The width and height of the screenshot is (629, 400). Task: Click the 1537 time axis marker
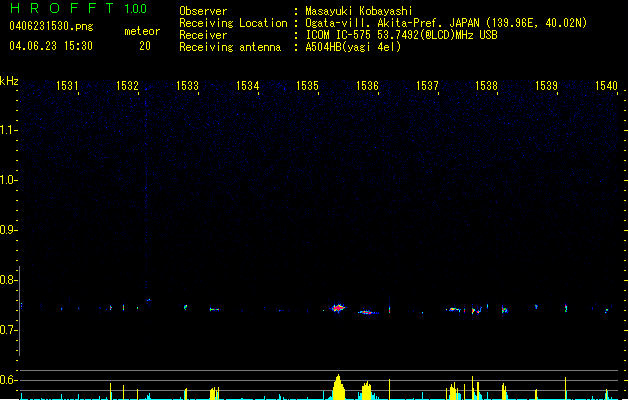[x=427, y=86]
